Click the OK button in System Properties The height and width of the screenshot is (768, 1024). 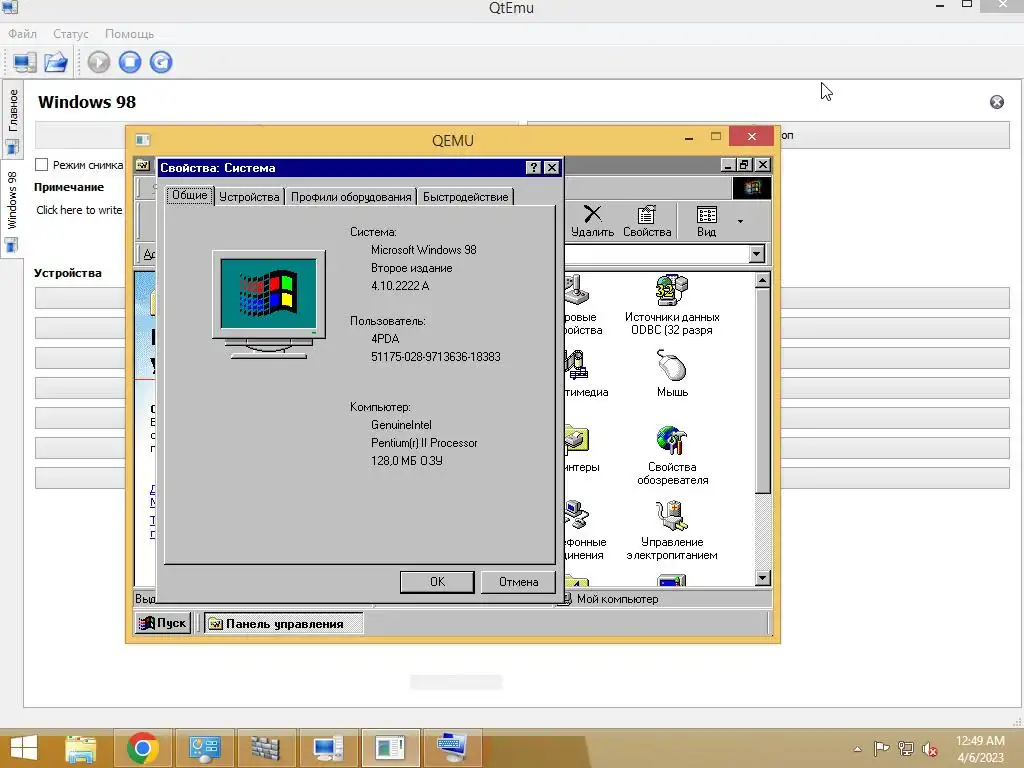pyautogui.click(x=437, y=582)
